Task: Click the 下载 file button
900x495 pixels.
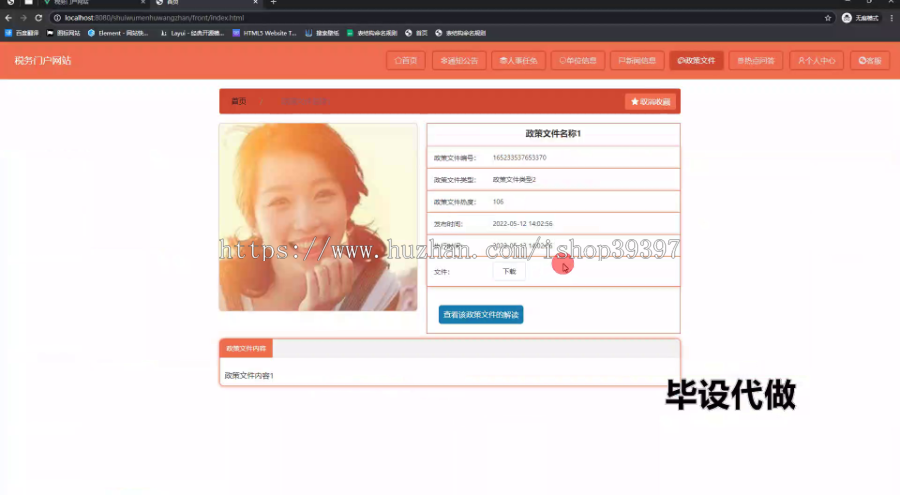Action: coord(509,271)
